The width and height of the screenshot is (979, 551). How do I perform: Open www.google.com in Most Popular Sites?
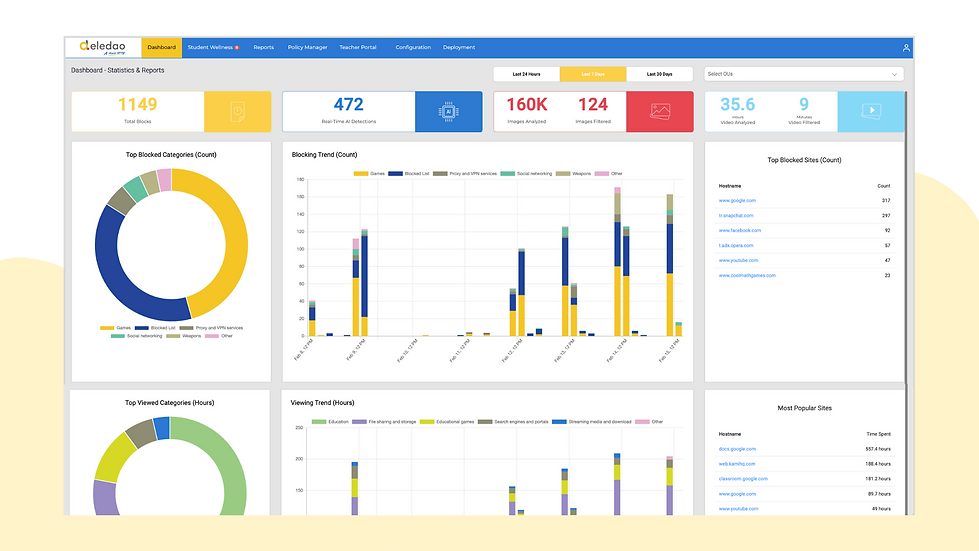(737, 494)
